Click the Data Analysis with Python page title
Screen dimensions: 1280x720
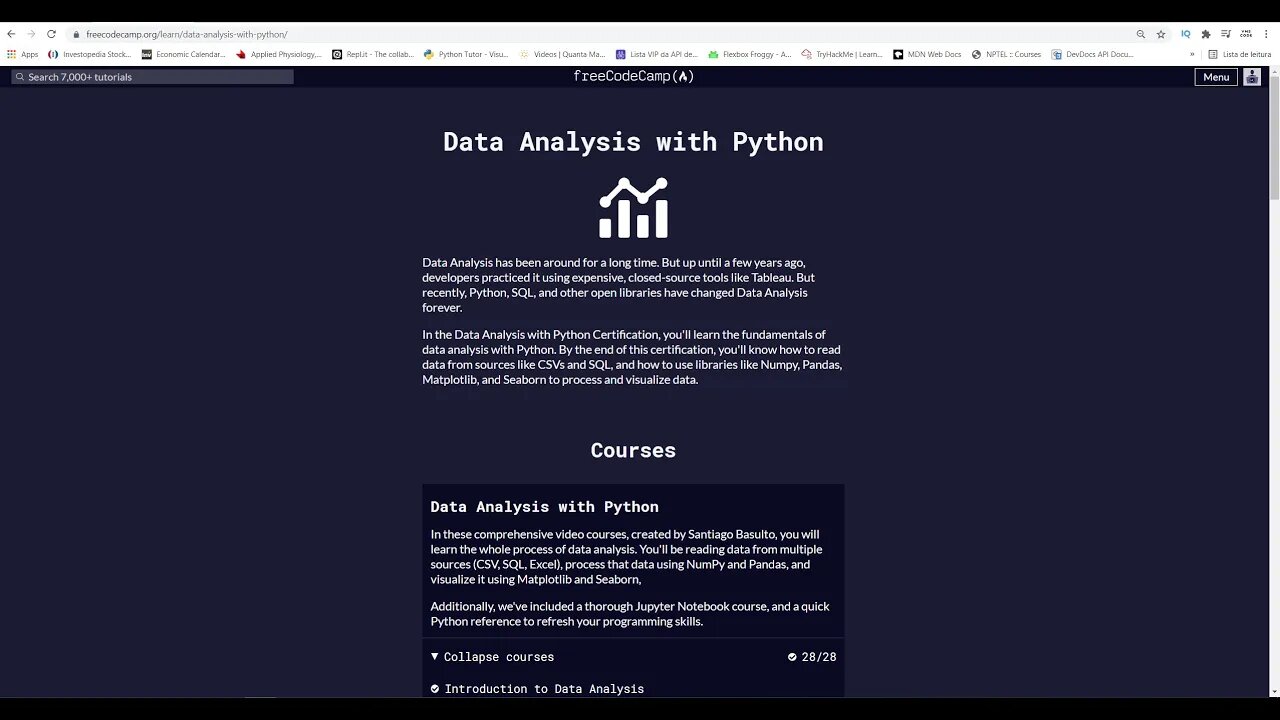pyautogui.click(x=633, y=141)
